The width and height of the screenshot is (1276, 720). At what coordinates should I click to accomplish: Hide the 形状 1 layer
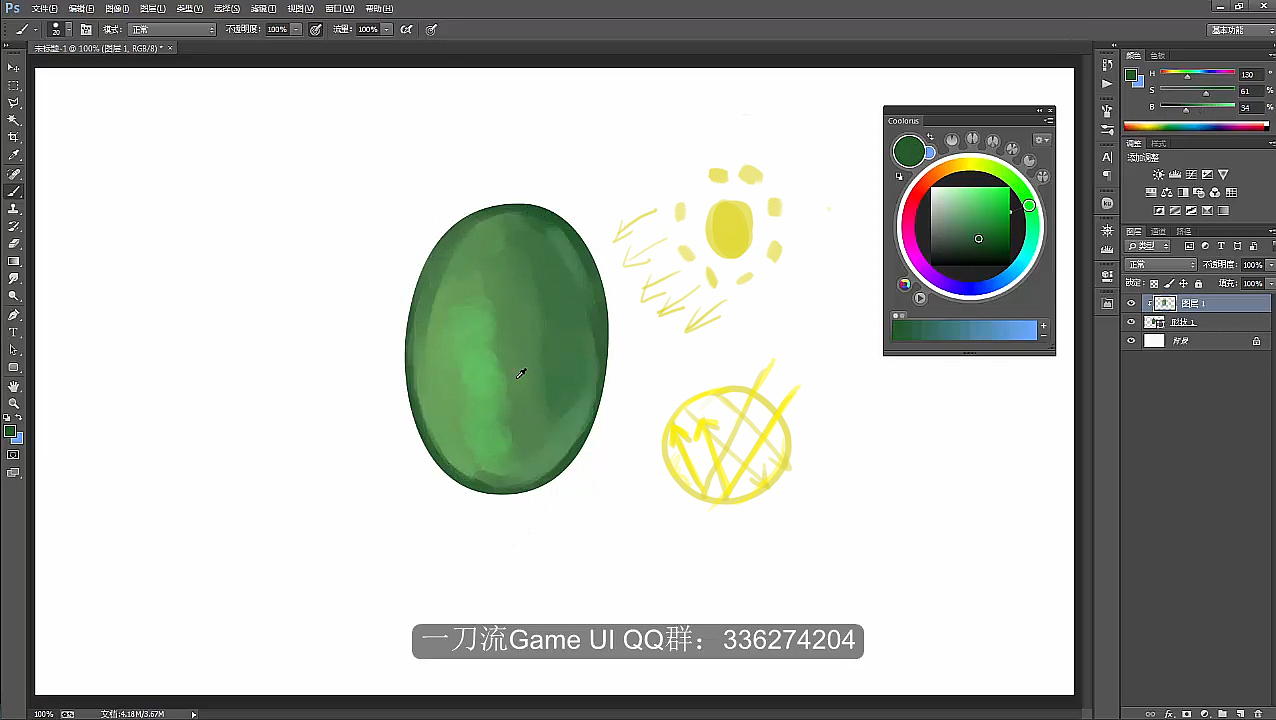(1131, 322)
